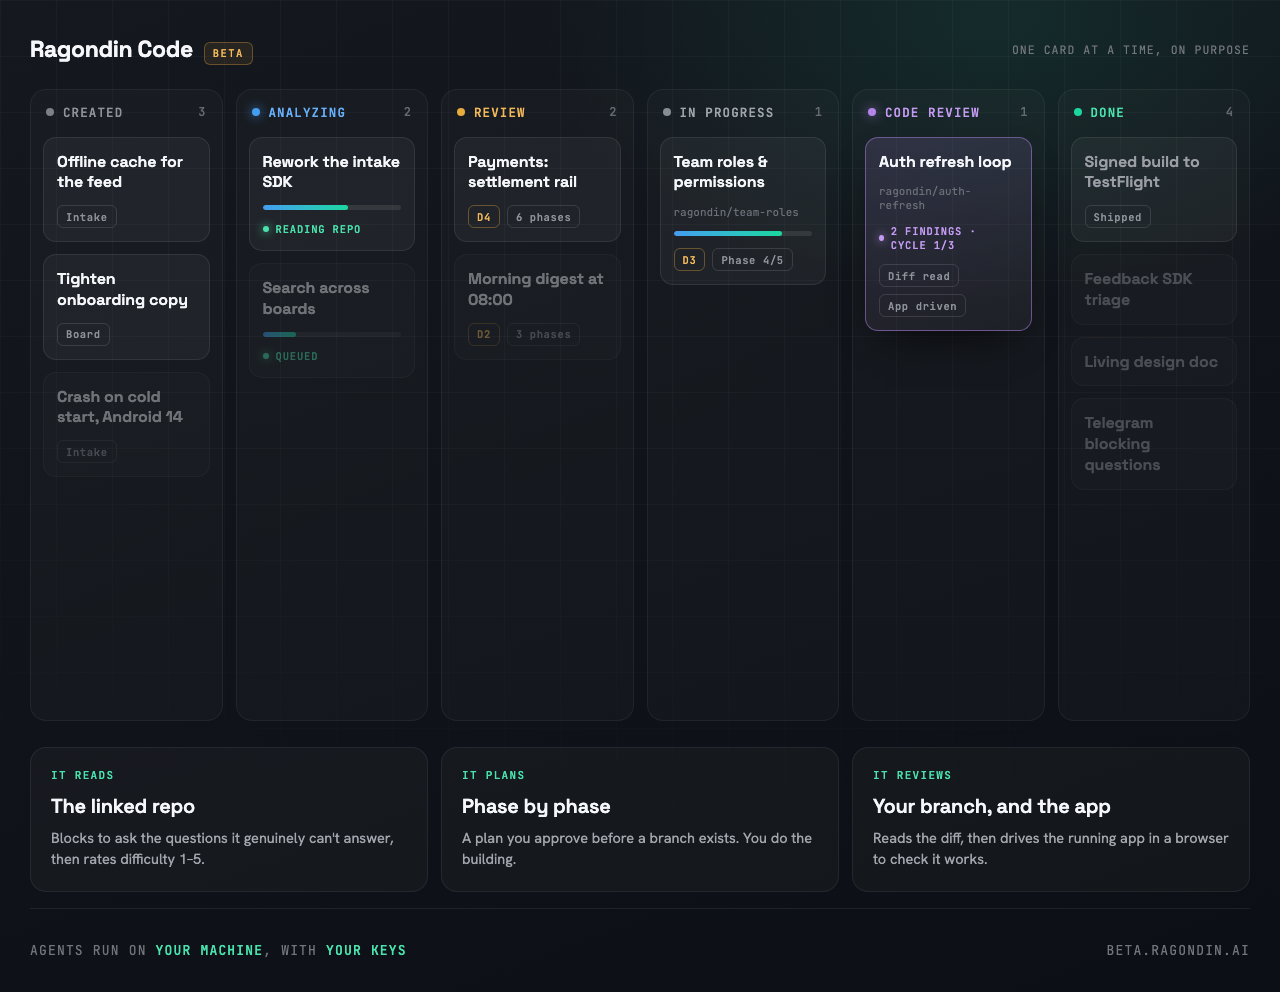Click the ragondin/team-roles repo label
1280x992 pixels.
pyautogui.click(x=736, y=212)
